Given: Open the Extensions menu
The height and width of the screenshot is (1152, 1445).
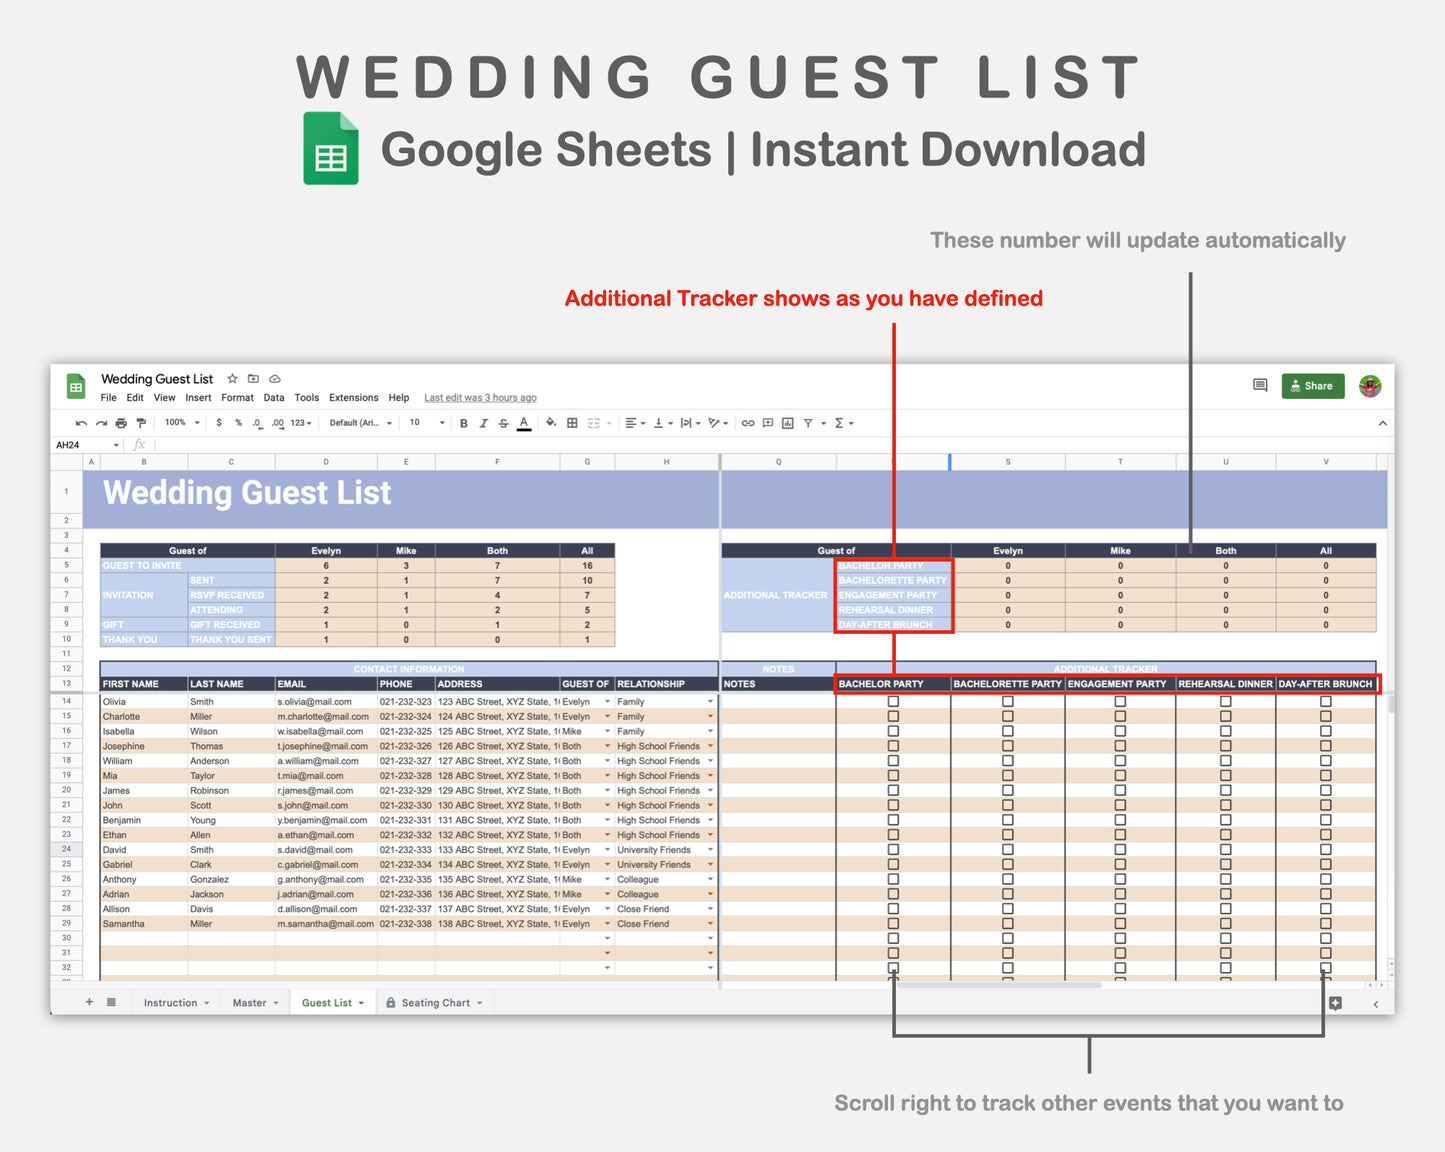Looking at the screenshot, I should [x=353, y=397].
